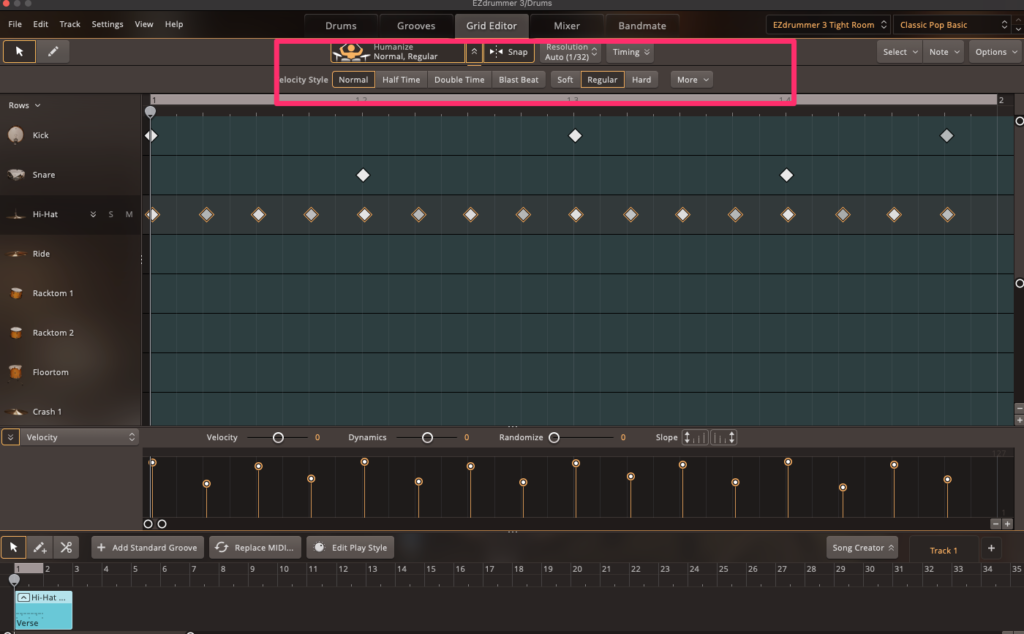Open the Classic Pop Basic preset dropdown
This screenshot has height=634, width=1024.
(x=952, y=24)
